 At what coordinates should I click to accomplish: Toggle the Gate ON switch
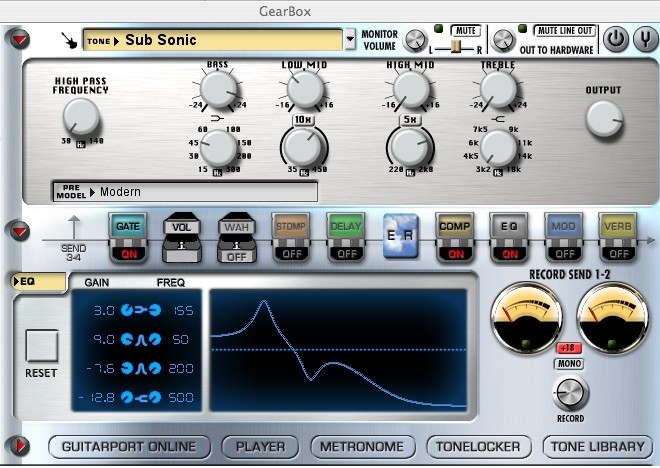[128, 254]
